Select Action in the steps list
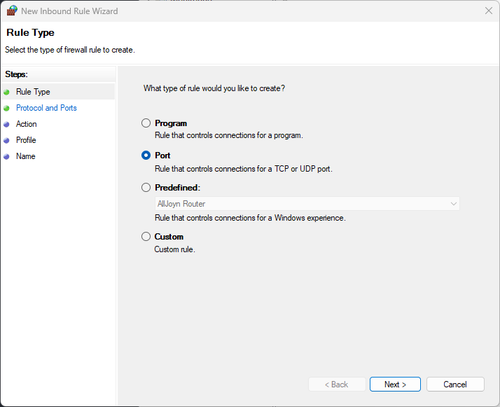The width and height of the screenshot is (500, 407). pos(26,124)
